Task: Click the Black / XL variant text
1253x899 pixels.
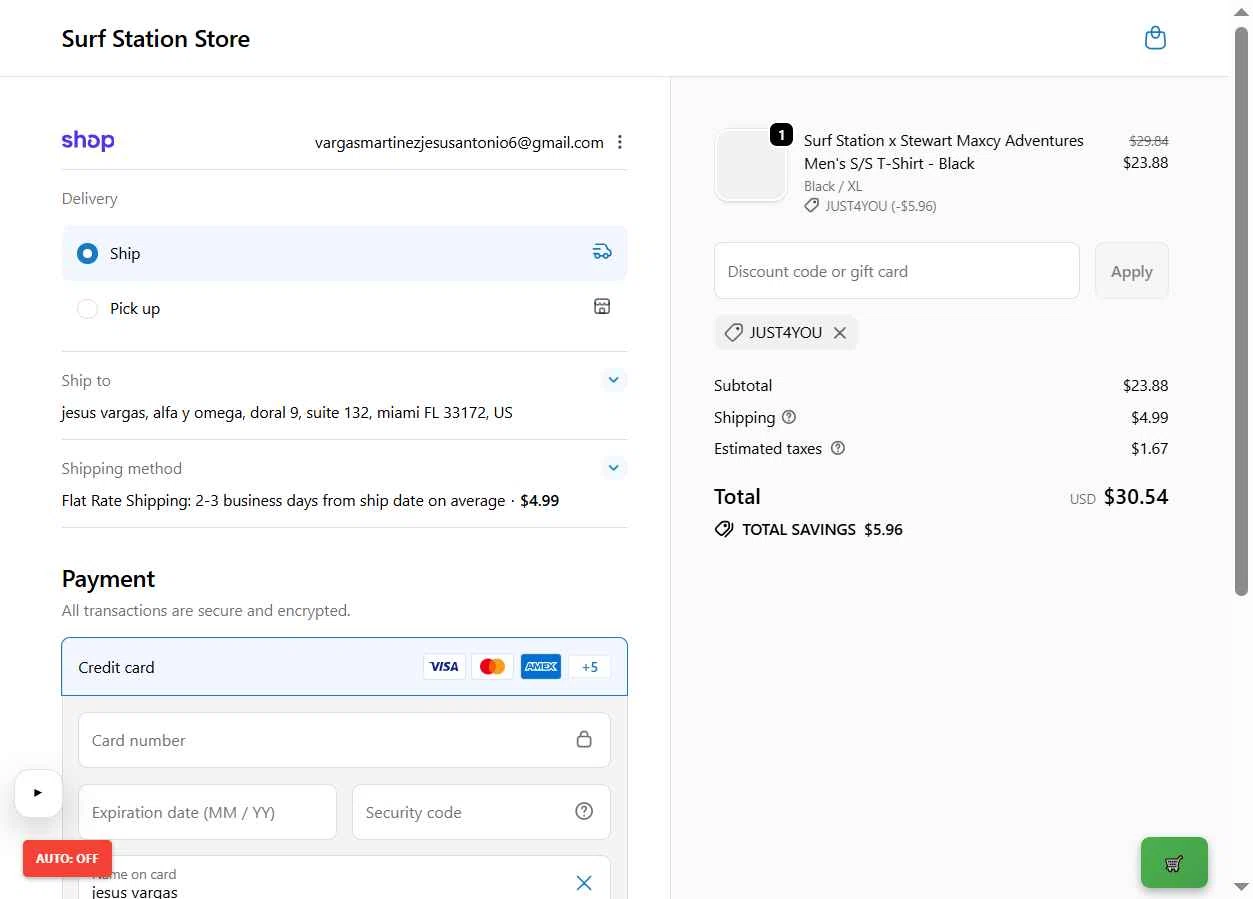Action: (833, 186)
